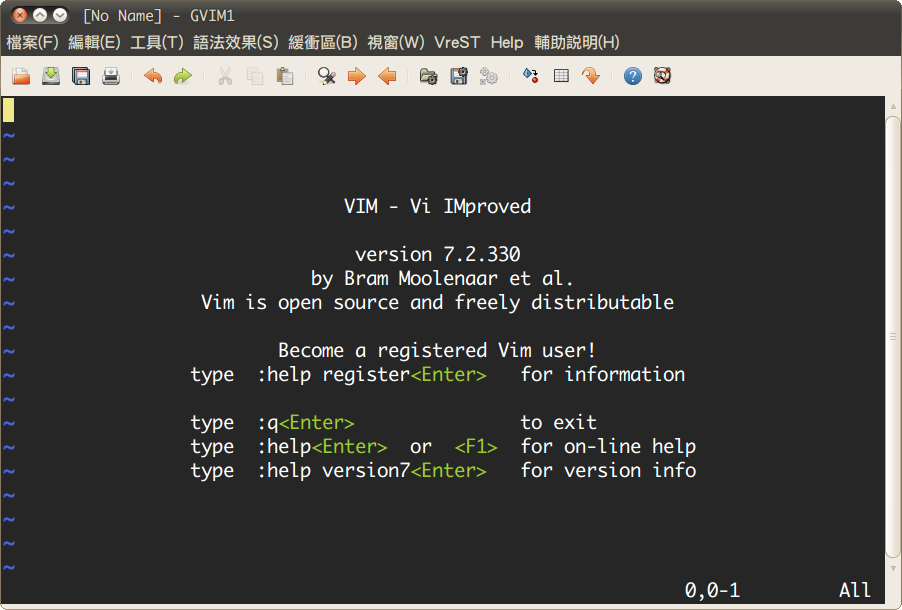Click the Jump to tag arrow icon
This screenshot has width=902, height=610.
[591, 76]
